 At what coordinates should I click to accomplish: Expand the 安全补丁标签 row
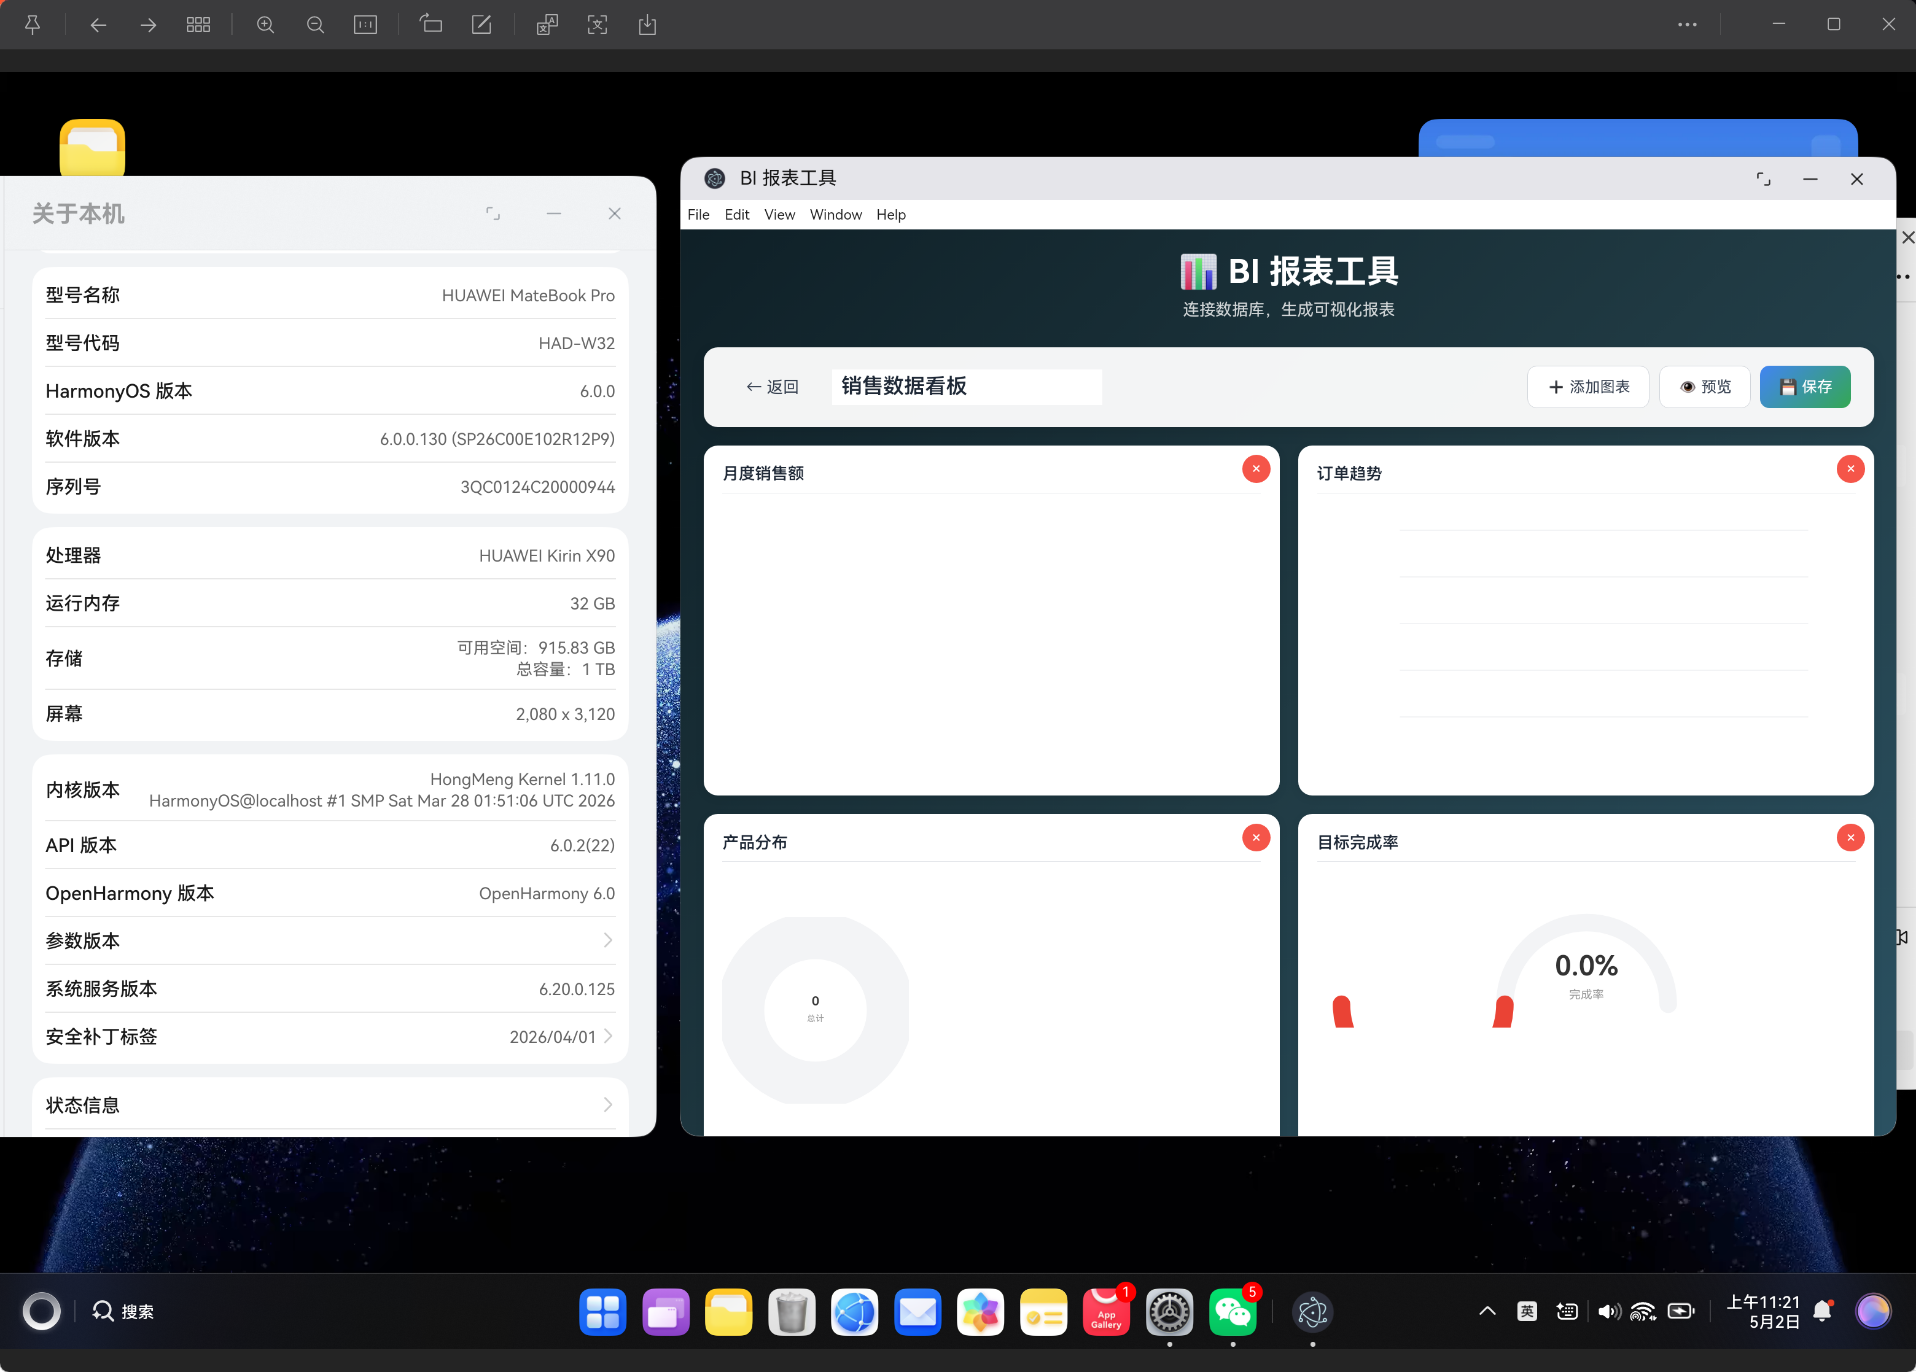(330, 1037)
